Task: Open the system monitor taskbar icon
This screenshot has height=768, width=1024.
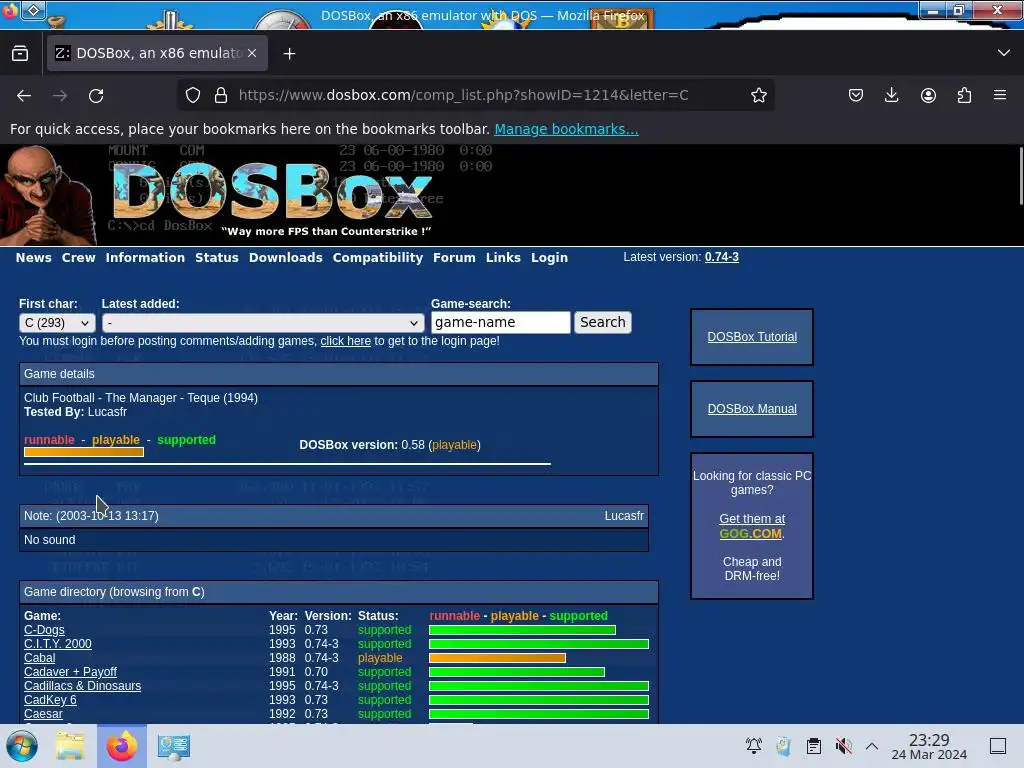Action: click(174, 746)
